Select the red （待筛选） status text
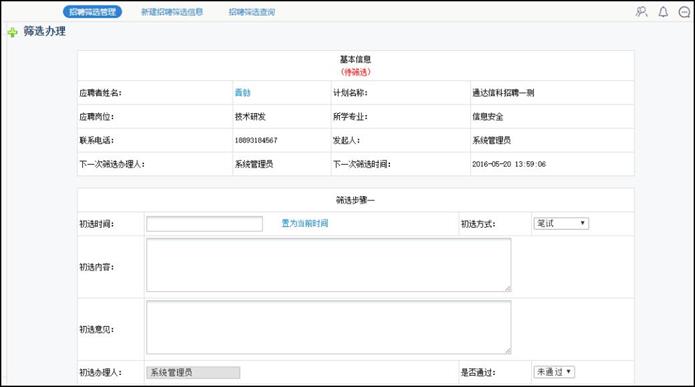The image size is (695, 387). click(x=355, y=72)
